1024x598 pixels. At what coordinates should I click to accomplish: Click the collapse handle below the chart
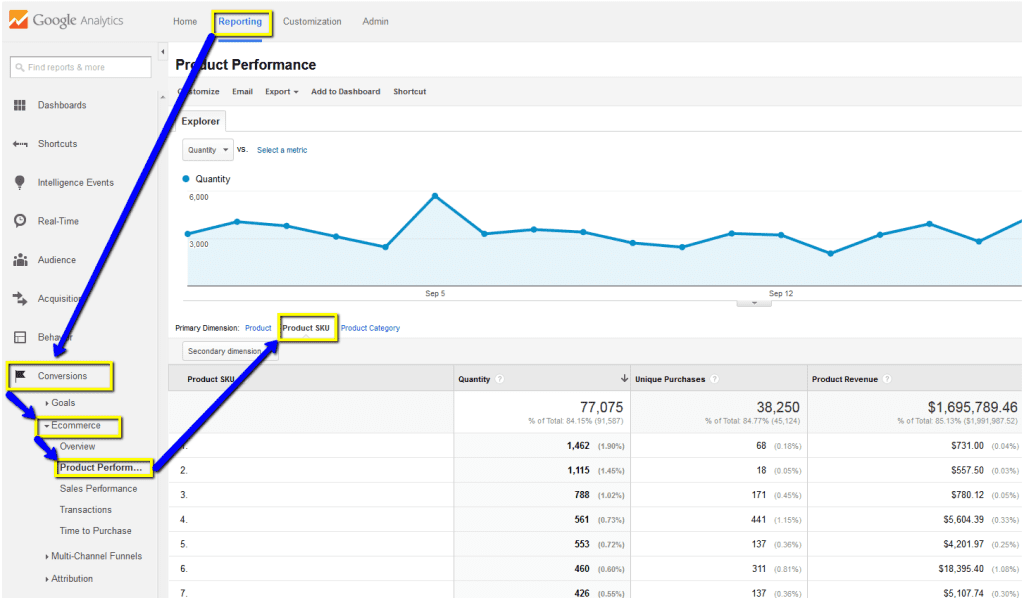coord(754,303)
